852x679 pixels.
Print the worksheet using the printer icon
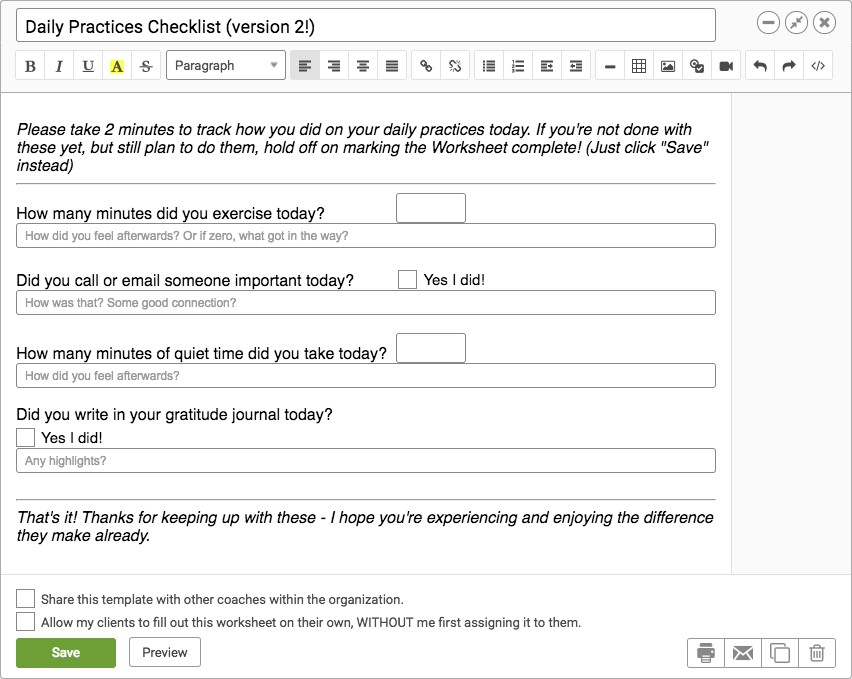[x=706, y=652]
